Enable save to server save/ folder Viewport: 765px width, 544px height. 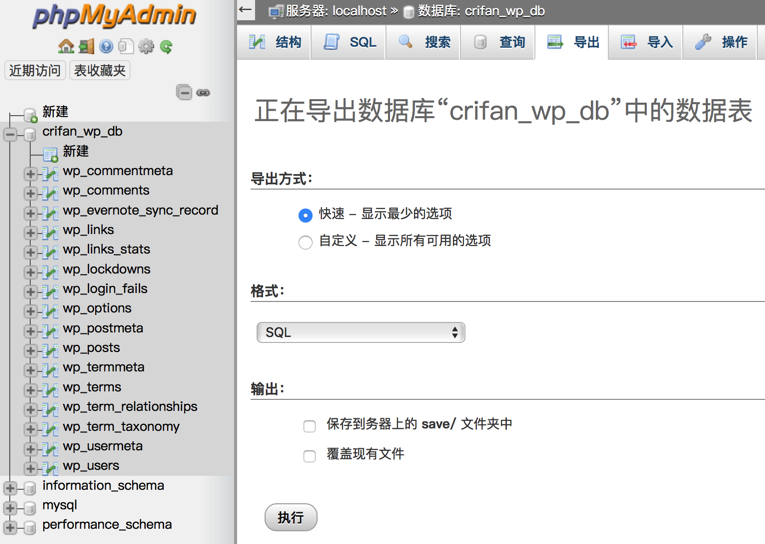309,426
